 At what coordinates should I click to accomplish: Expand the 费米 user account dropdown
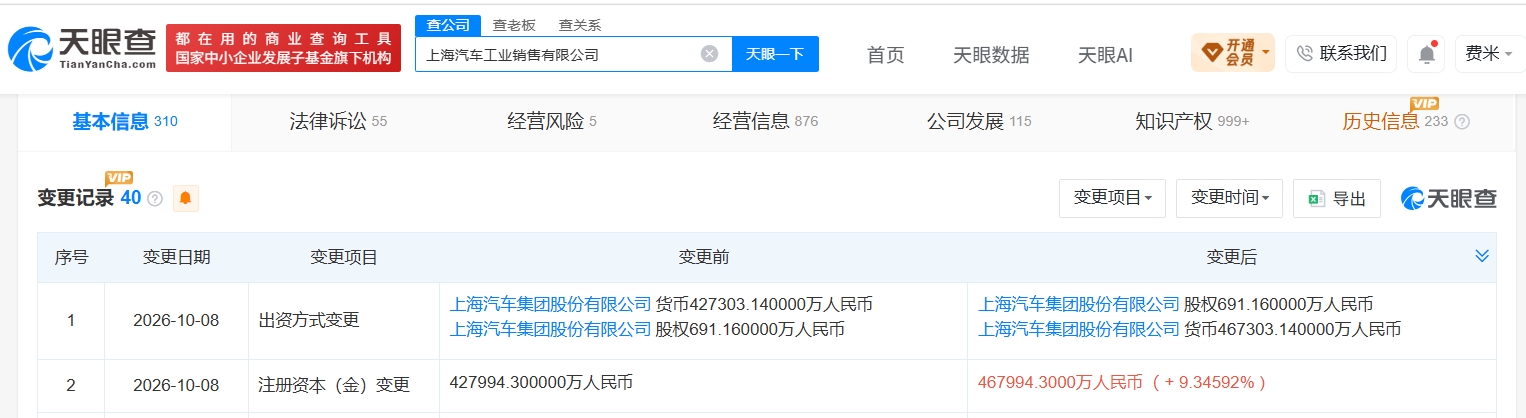tap(1489, 54)
